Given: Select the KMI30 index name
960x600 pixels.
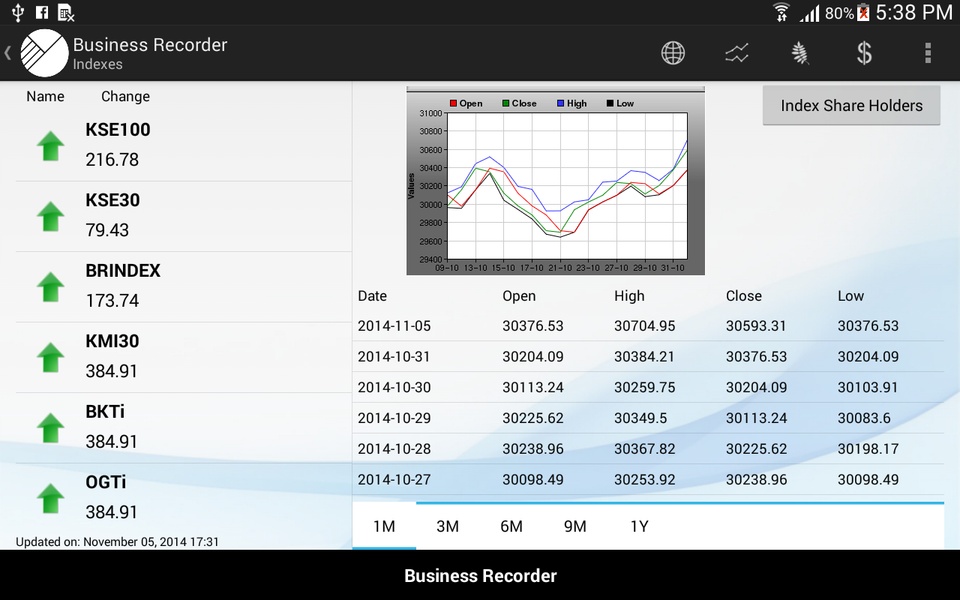Looking at the screenshot, I should tap(112, 341).
